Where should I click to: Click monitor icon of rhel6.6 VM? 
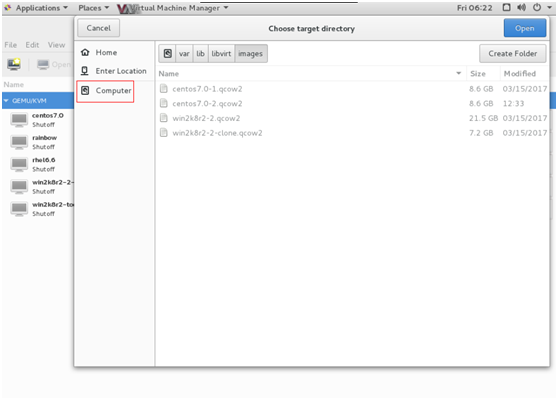[x=19, y=164]
